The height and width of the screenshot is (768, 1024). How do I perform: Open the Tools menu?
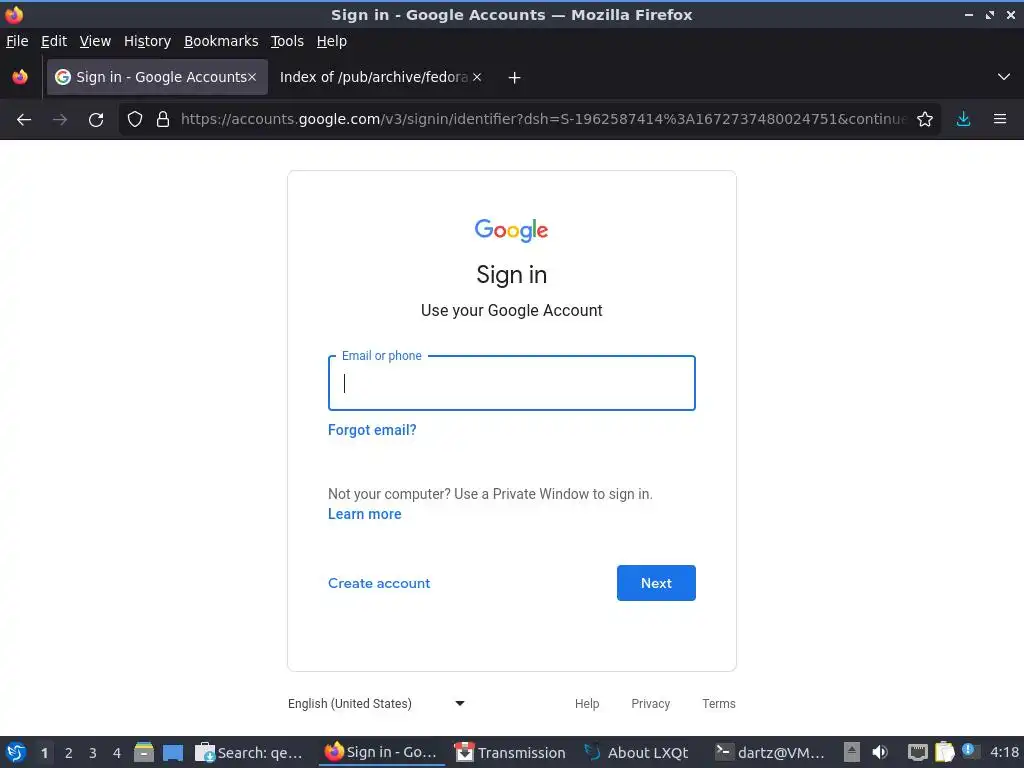tap(287, 41)
